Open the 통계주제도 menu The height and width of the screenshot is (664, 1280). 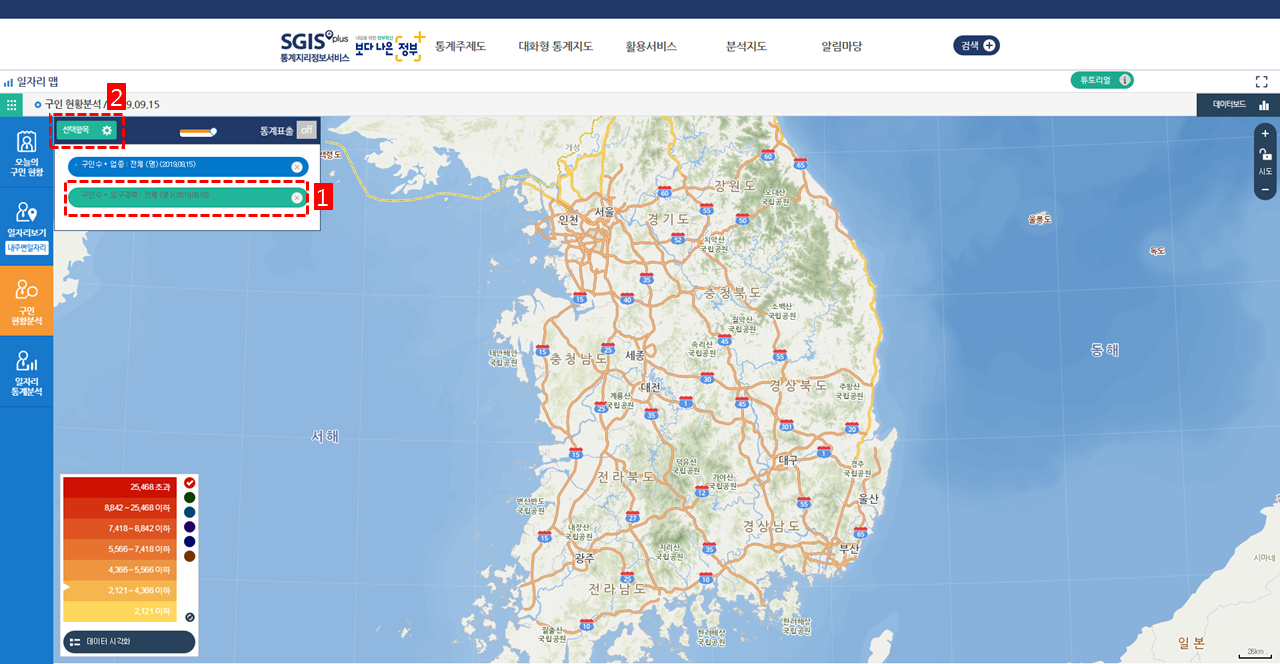point(460,46)
